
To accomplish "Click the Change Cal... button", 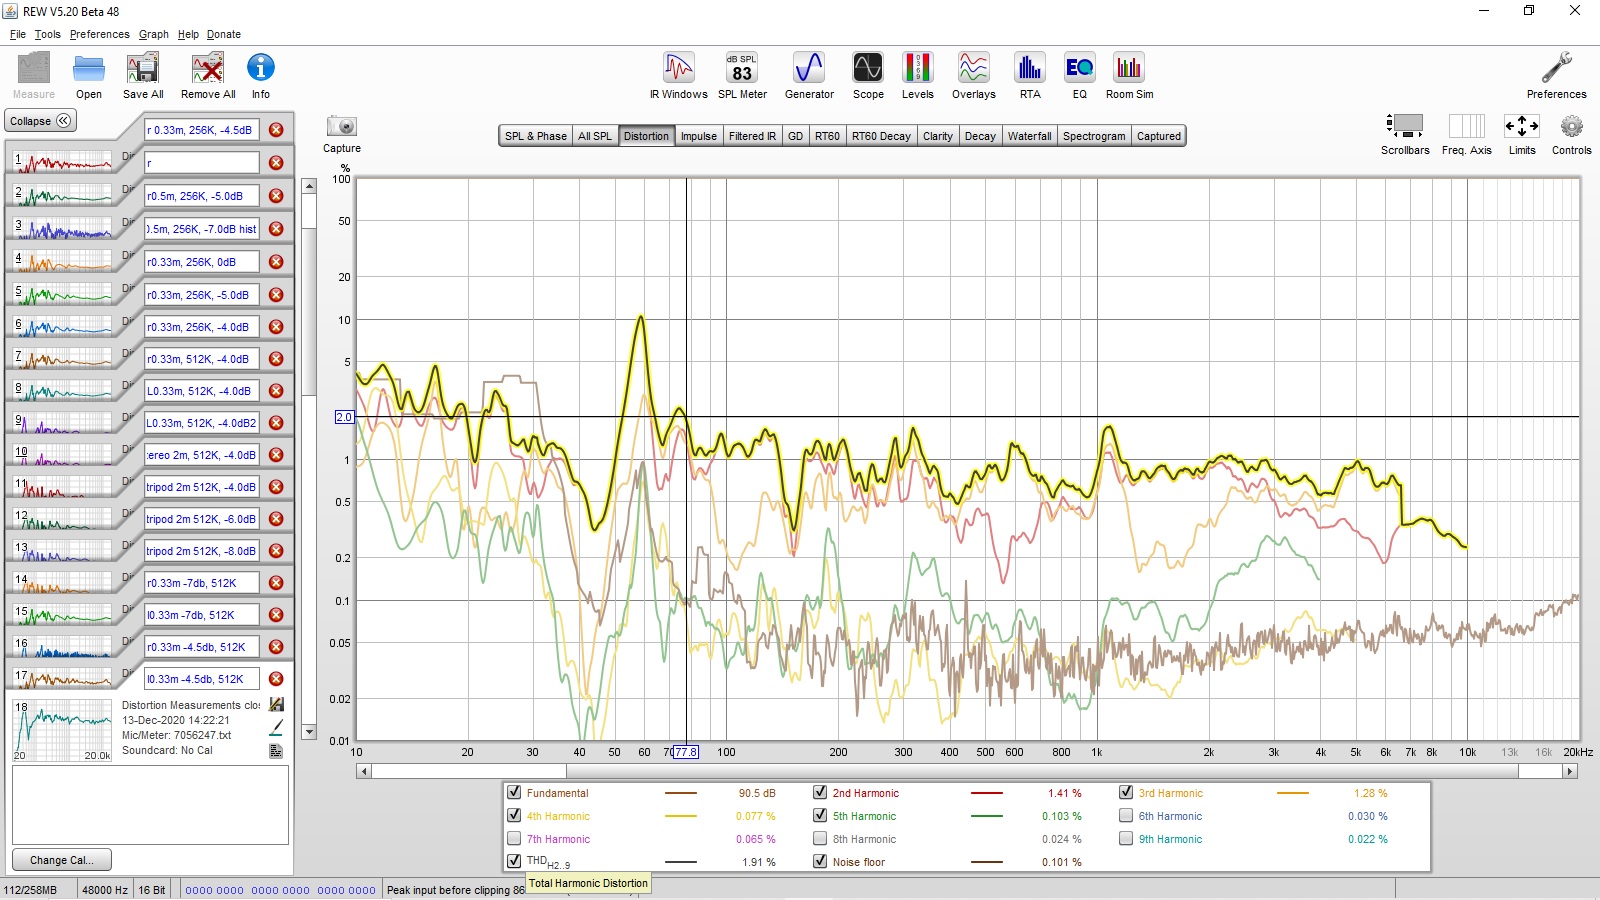I will [61, 860].
